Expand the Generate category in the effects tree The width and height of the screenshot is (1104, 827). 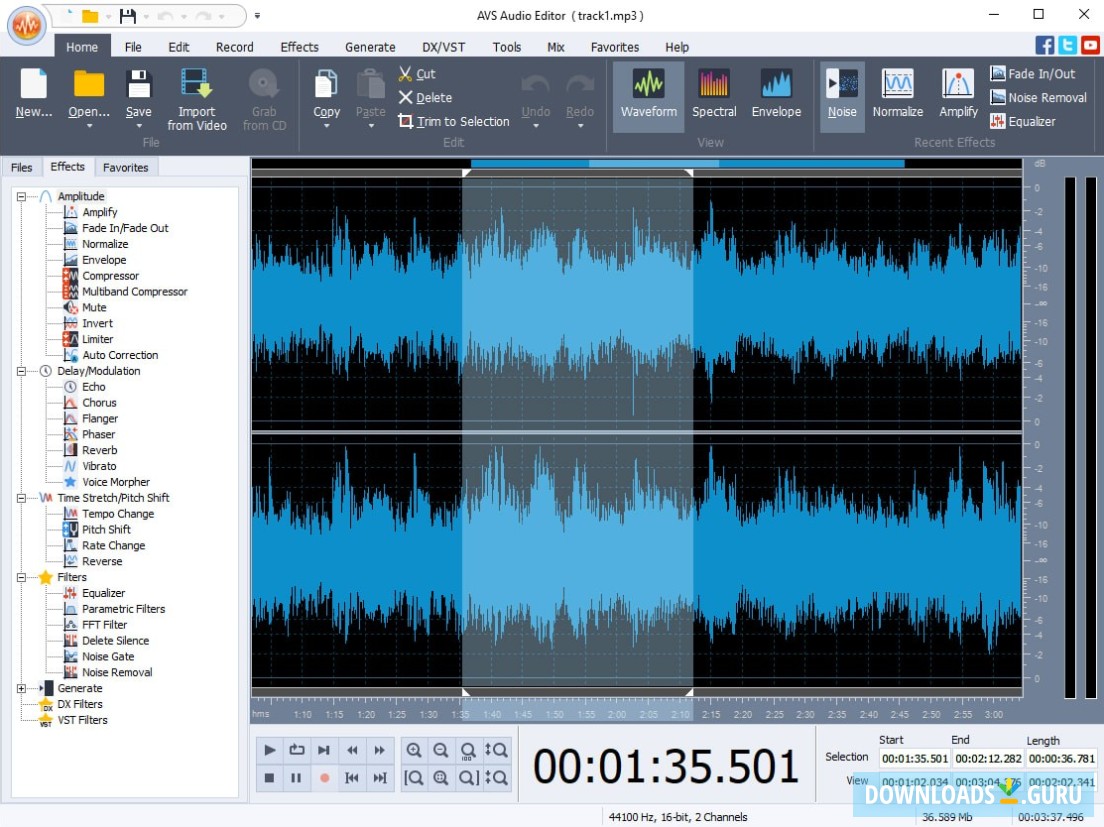[x=22, y=688]
